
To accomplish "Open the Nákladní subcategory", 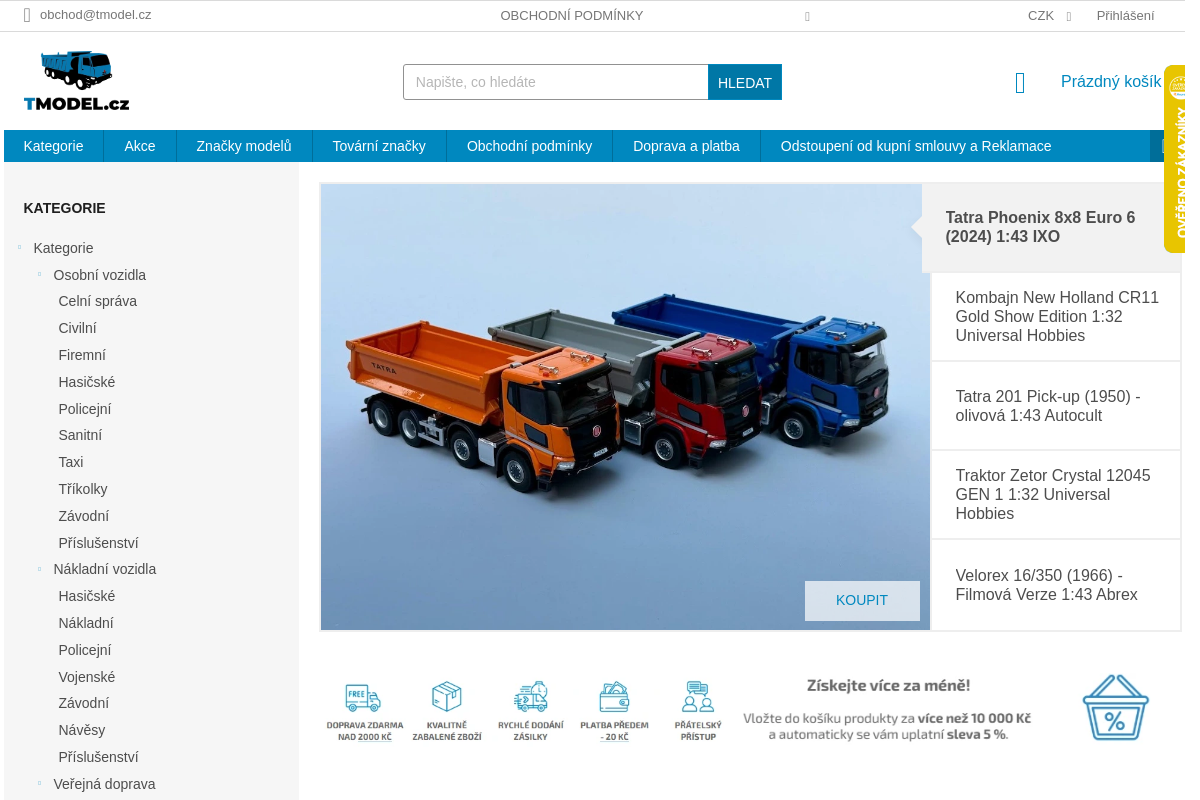I will (x=86, y=623).
